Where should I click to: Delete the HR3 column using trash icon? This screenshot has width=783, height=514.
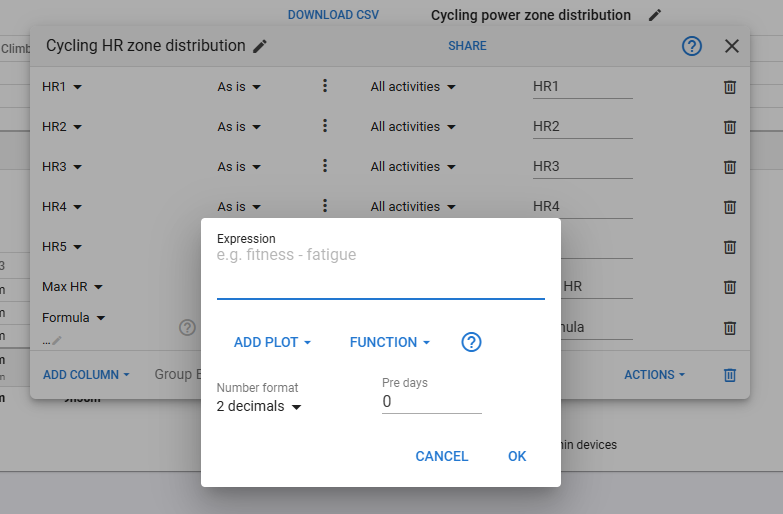(730, 167)
